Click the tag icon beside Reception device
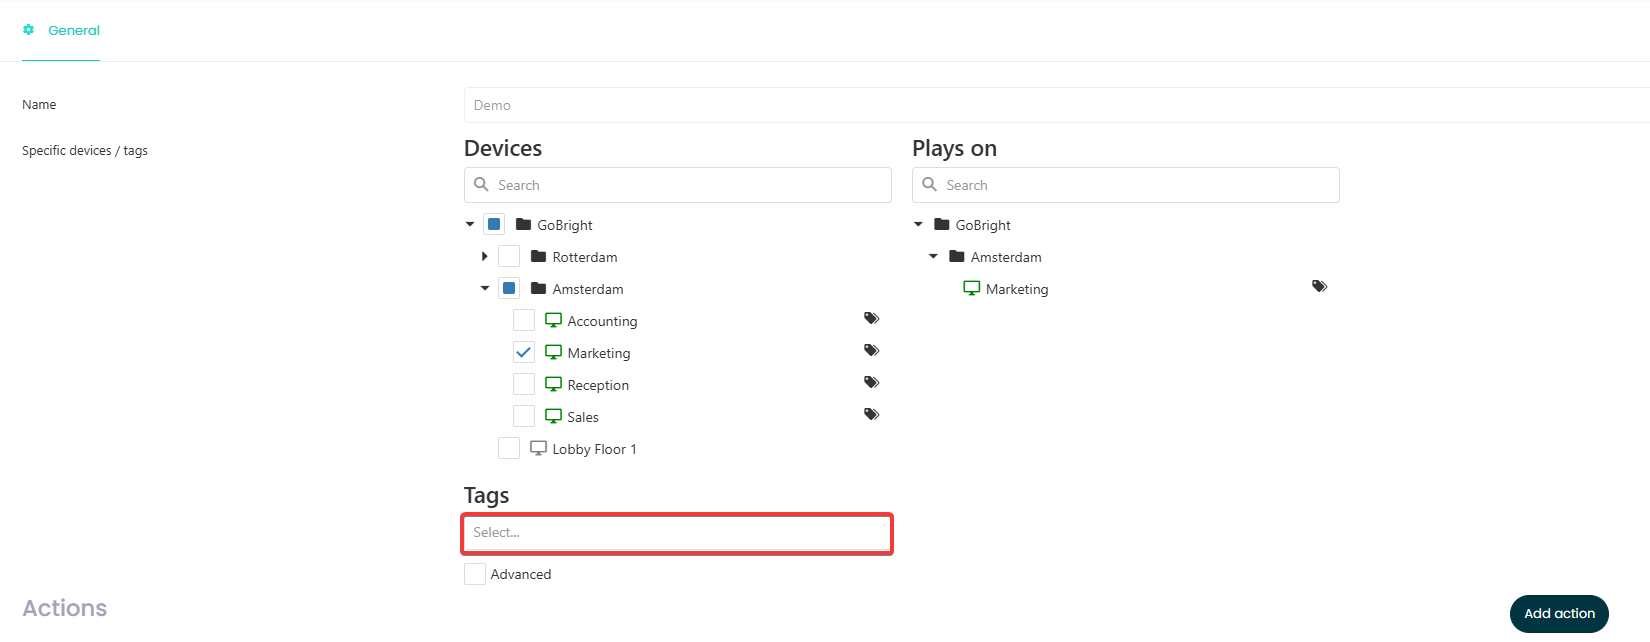 (871, 382)
